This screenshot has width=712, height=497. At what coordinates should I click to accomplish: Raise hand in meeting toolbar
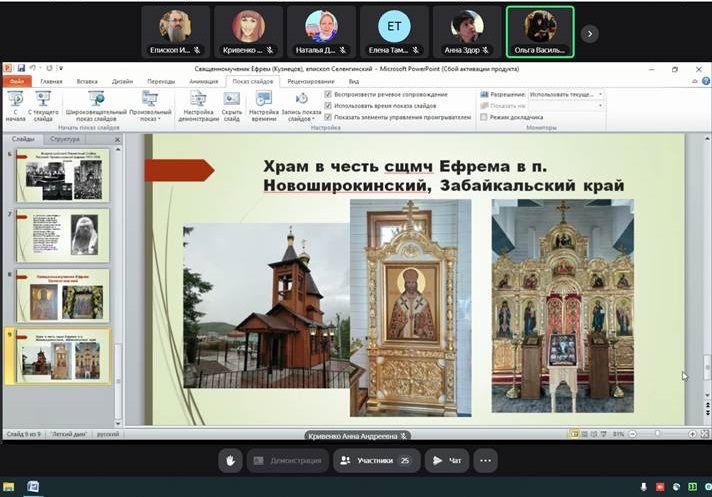230,460
